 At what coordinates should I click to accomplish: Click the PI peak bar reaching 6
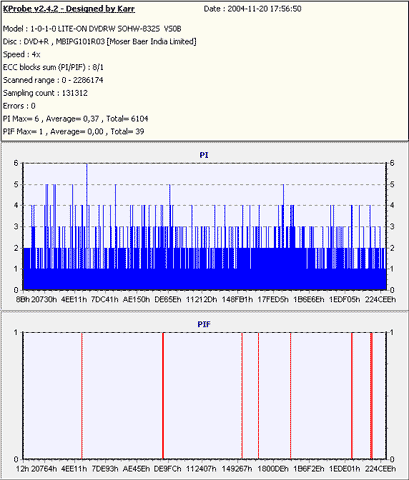pyautogui.click(x=87, y=227)
